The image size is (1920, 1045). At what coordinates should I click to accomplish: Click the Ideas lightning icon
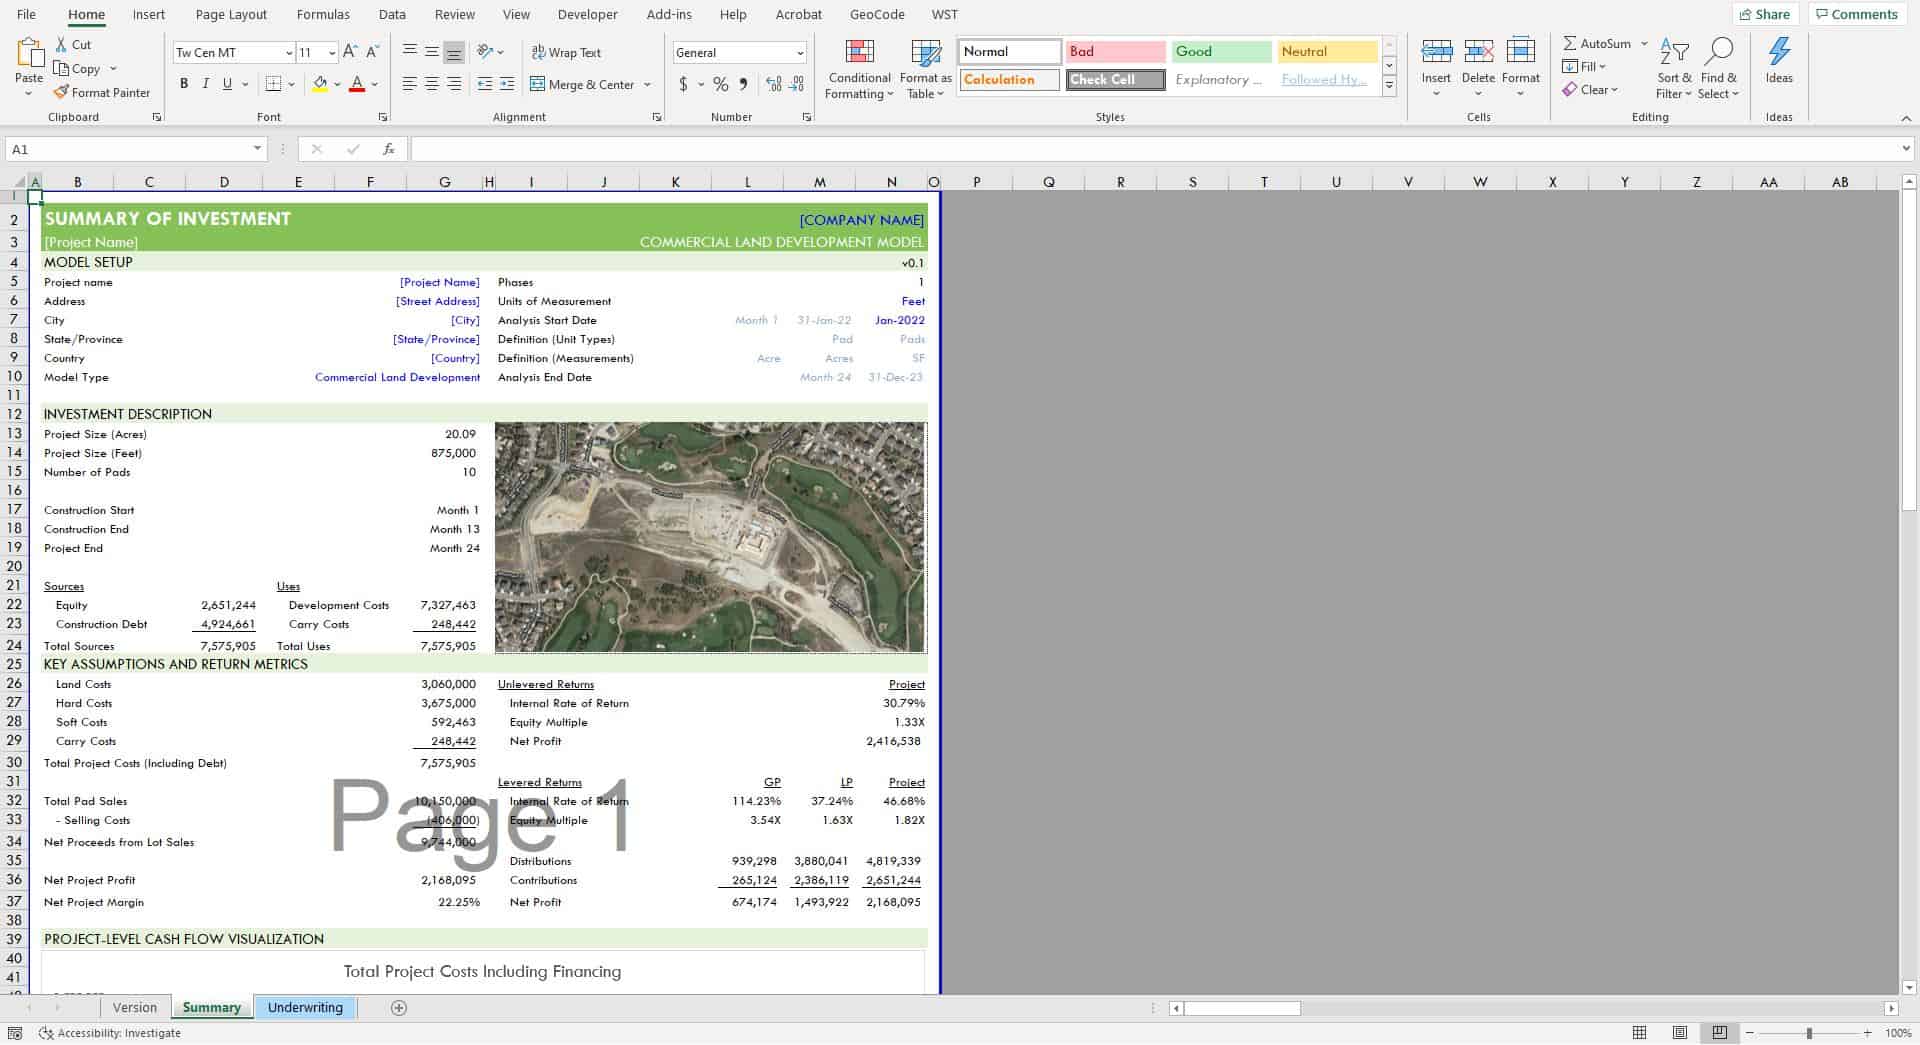pyautogui.click(x=1780, y=50)
